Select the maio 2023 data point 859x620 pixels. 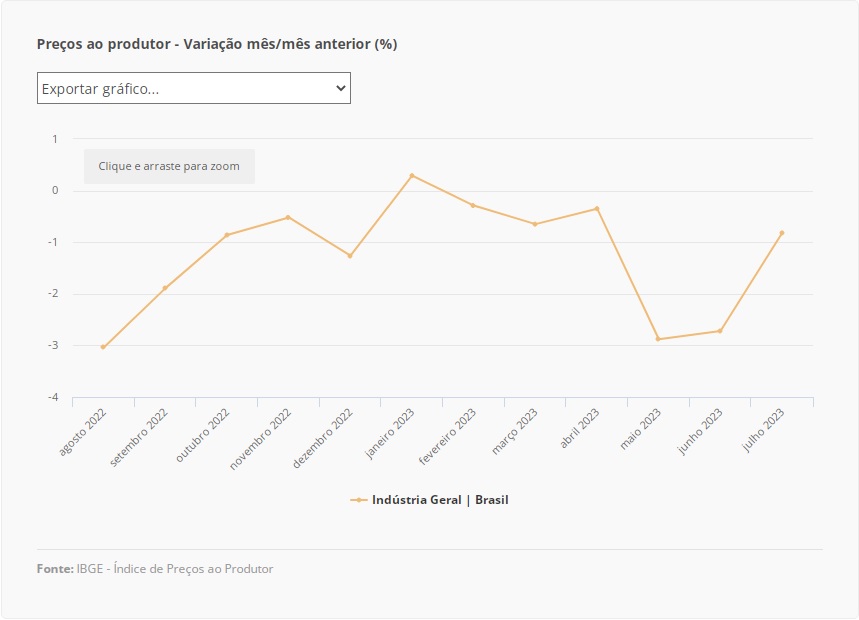[658, 339]
